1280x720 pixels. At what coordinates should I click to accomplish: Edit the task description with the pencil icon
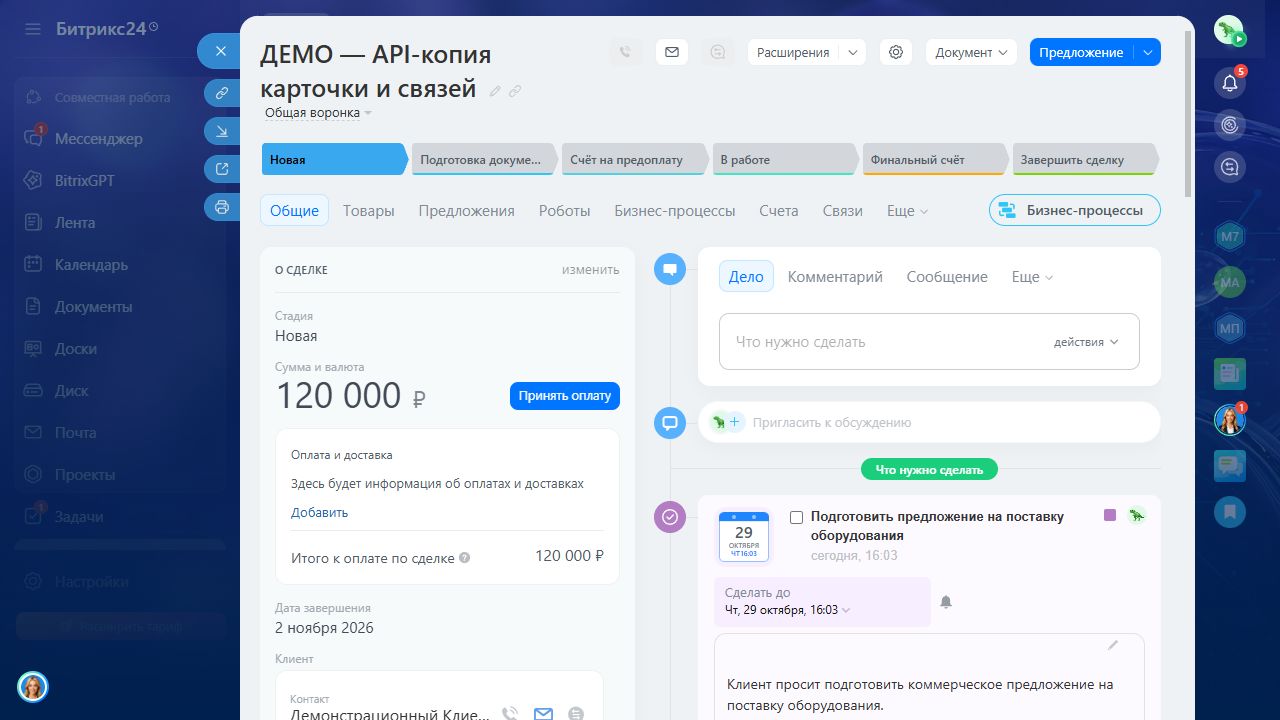pos(1113,645)
